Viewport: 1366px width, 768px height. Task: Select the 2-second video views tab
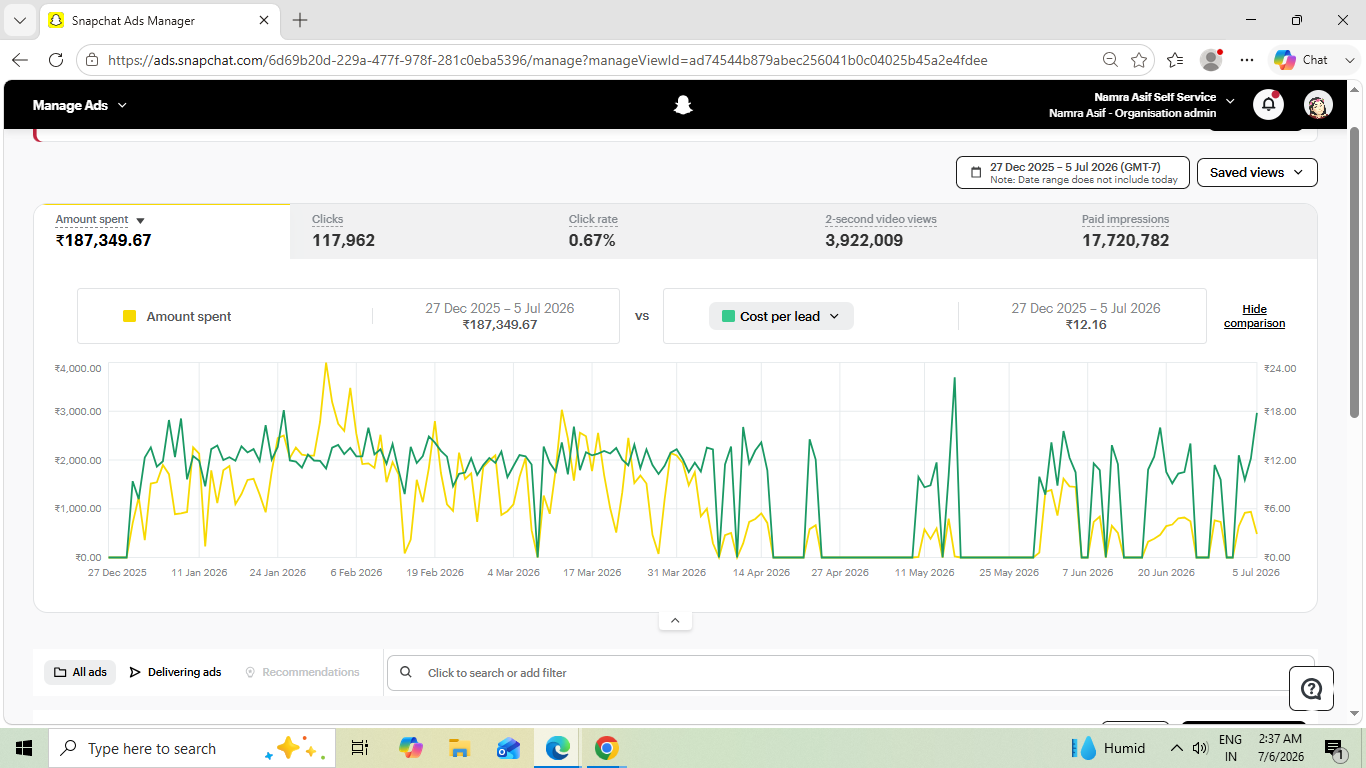932,231
